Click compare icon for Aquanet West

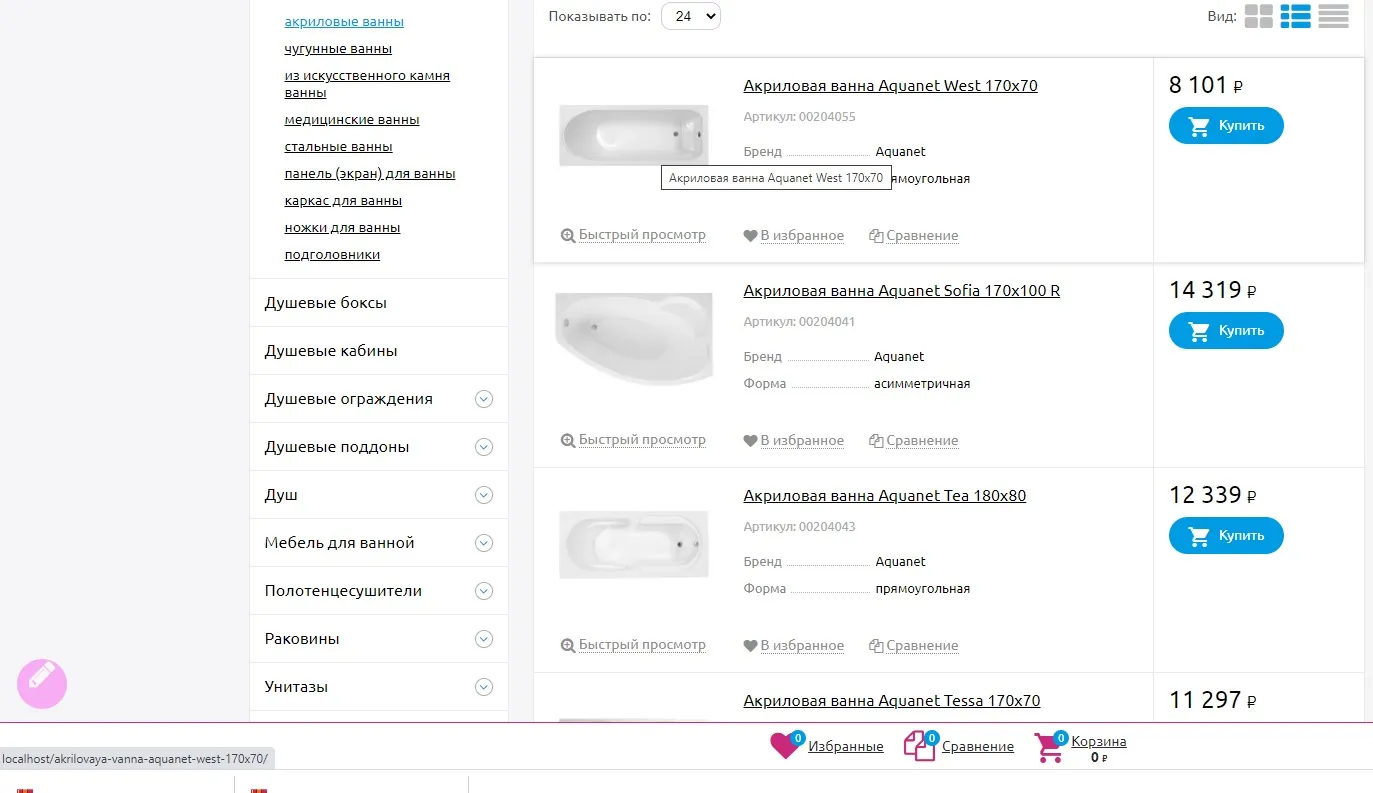[x=876, y=236]
